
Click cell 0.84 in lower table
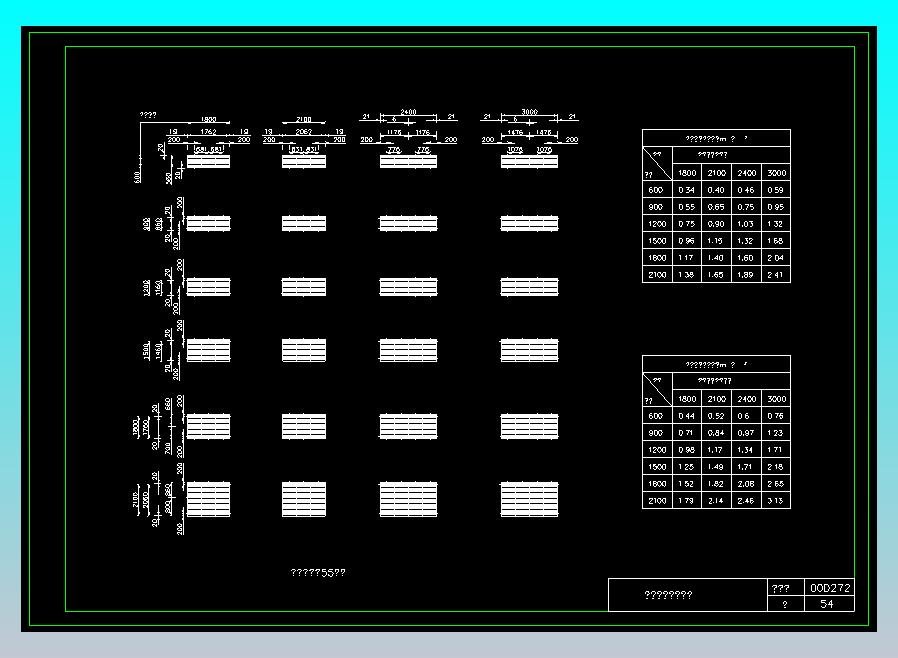(x=716, y=433)
